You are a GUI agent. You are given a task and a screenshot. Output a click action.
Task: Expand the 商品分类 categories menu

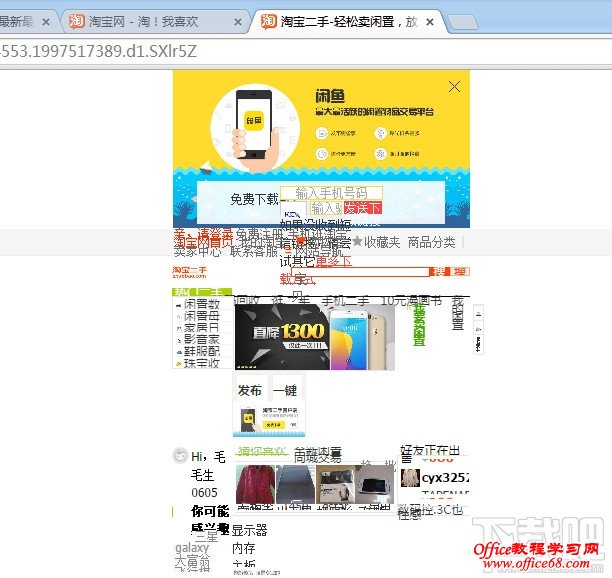[432, 242]
